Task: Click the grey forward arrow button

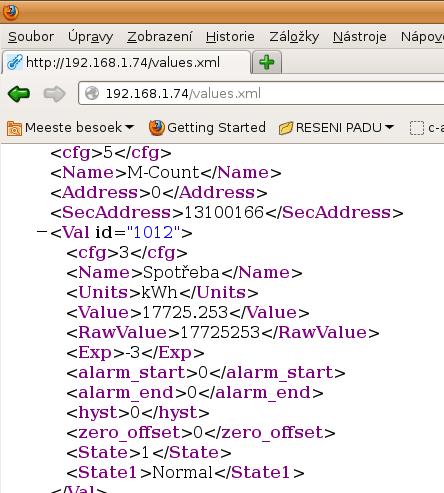Action: [x=54, y=94]
